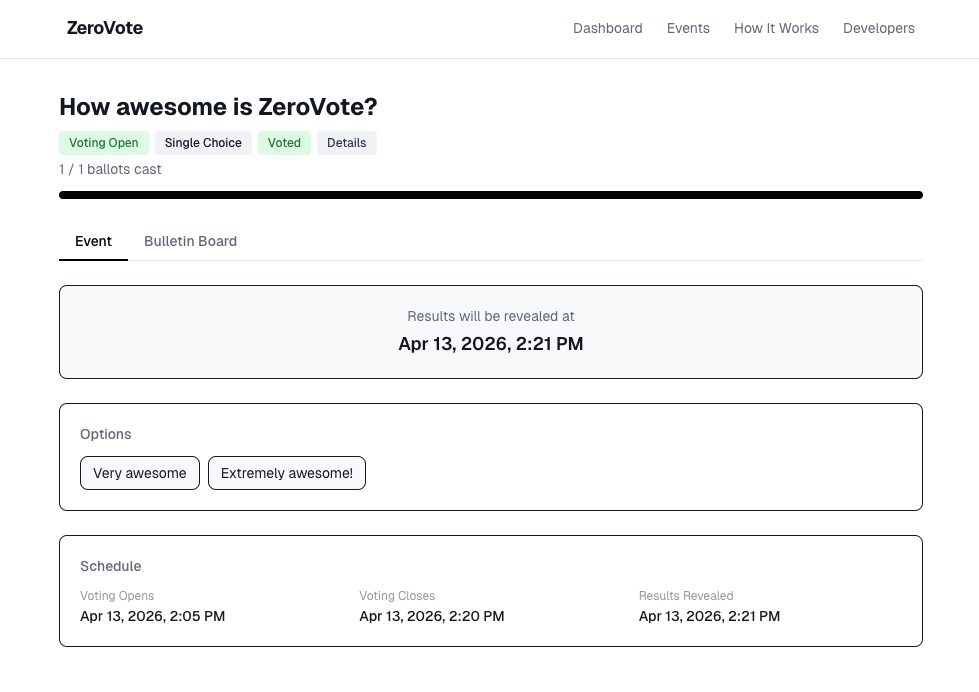Click the Voted badge
The height and width of the screenshot is (692, 979).
pyautogui.click(x=284, y=143)
